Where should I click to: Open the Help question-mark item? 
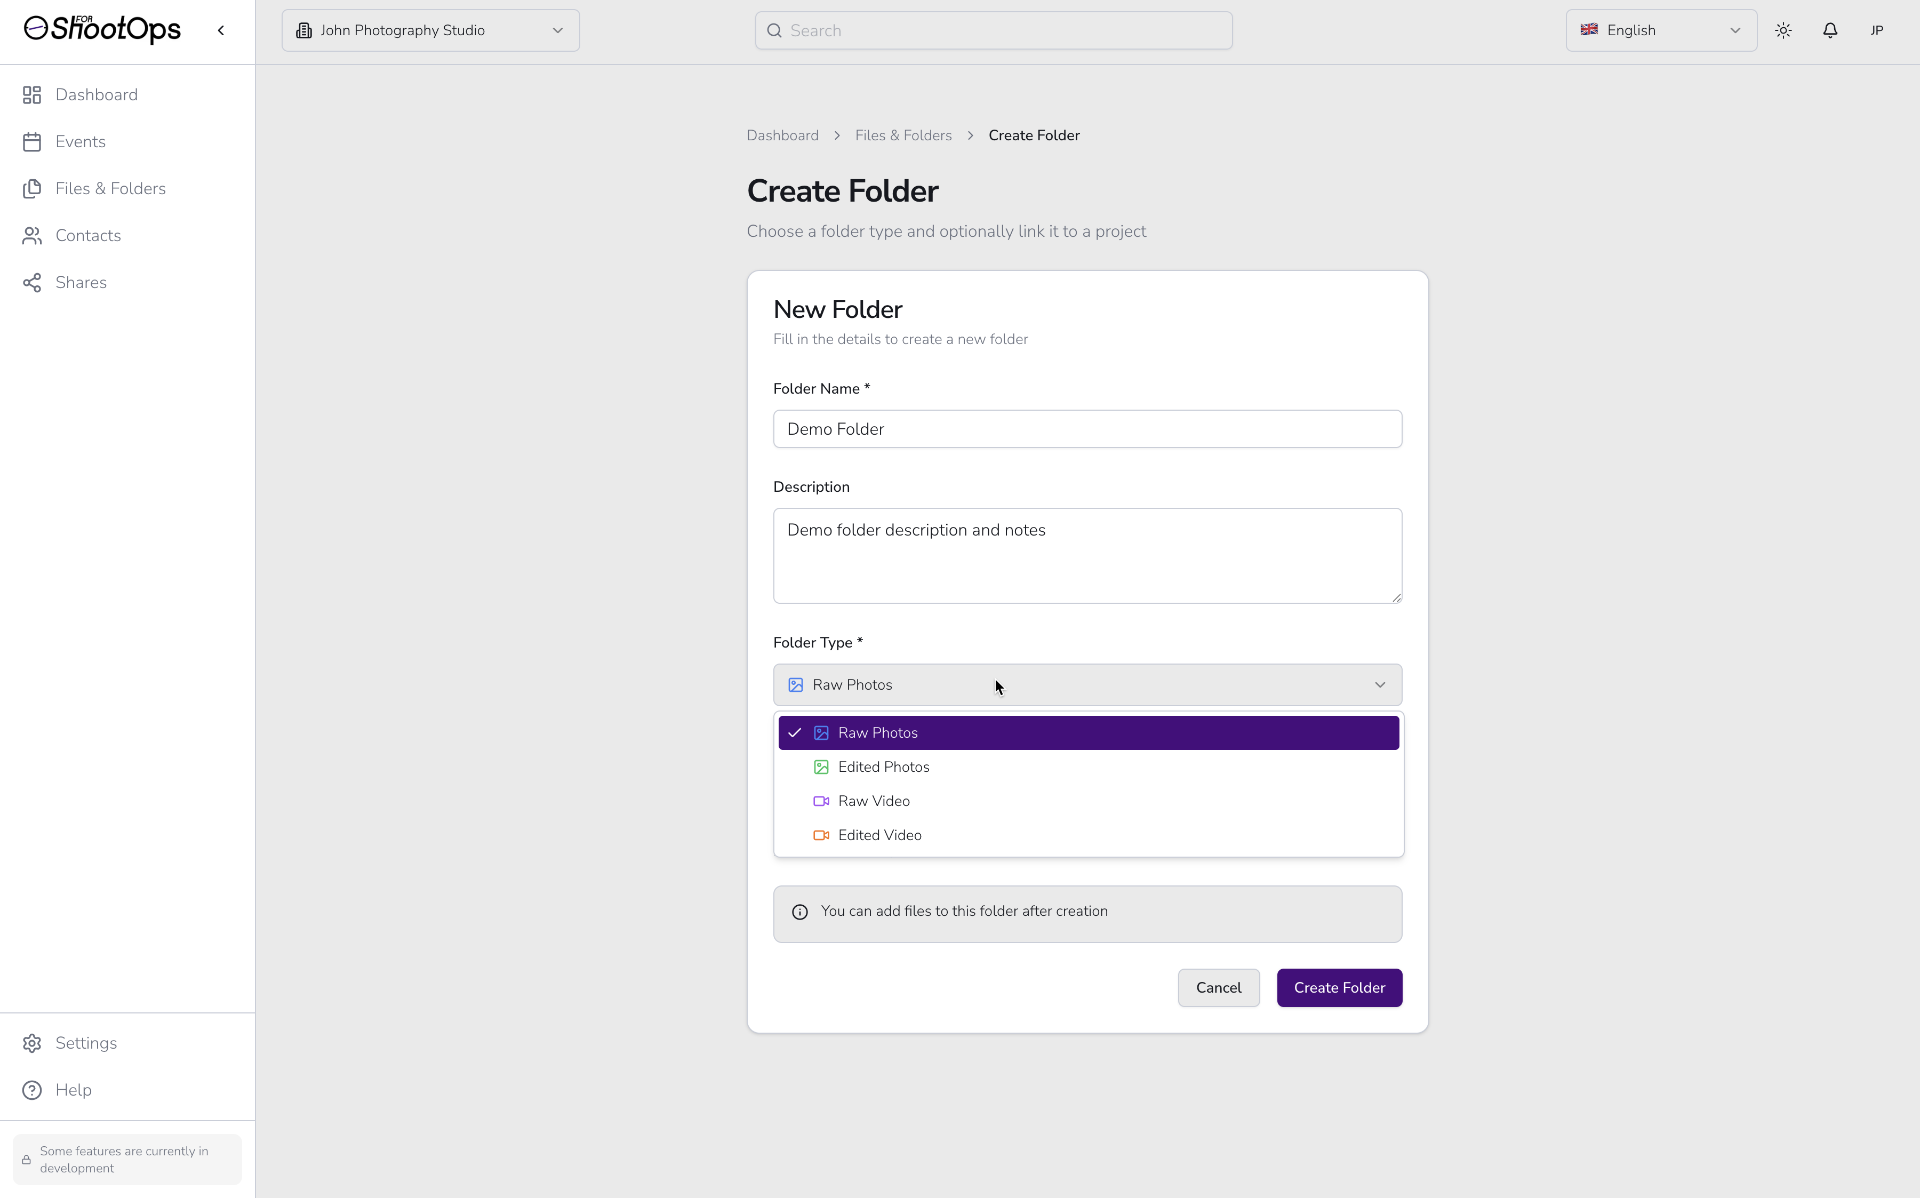73,1090
